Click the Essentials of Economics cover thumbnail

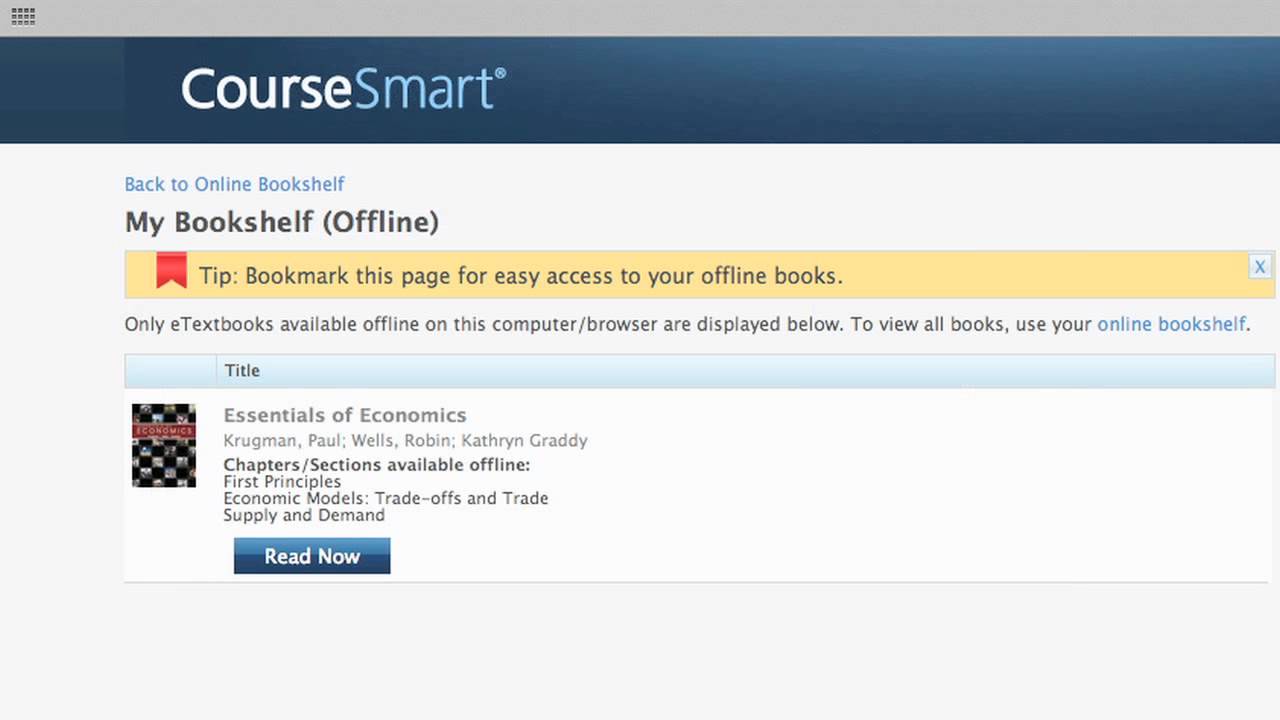coord(164,445)
